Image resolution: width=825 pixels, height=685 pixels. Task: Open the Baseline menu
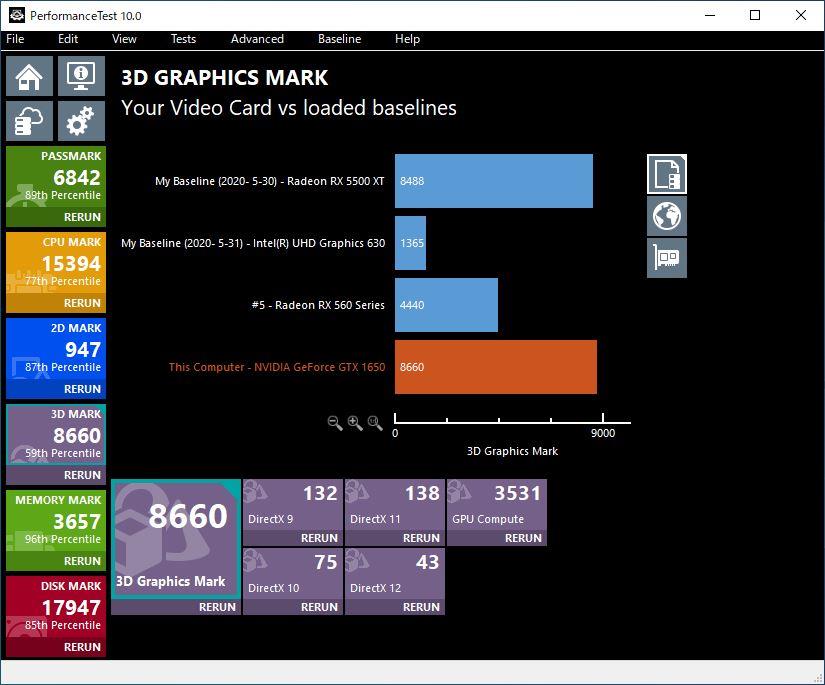click(339, 39)
